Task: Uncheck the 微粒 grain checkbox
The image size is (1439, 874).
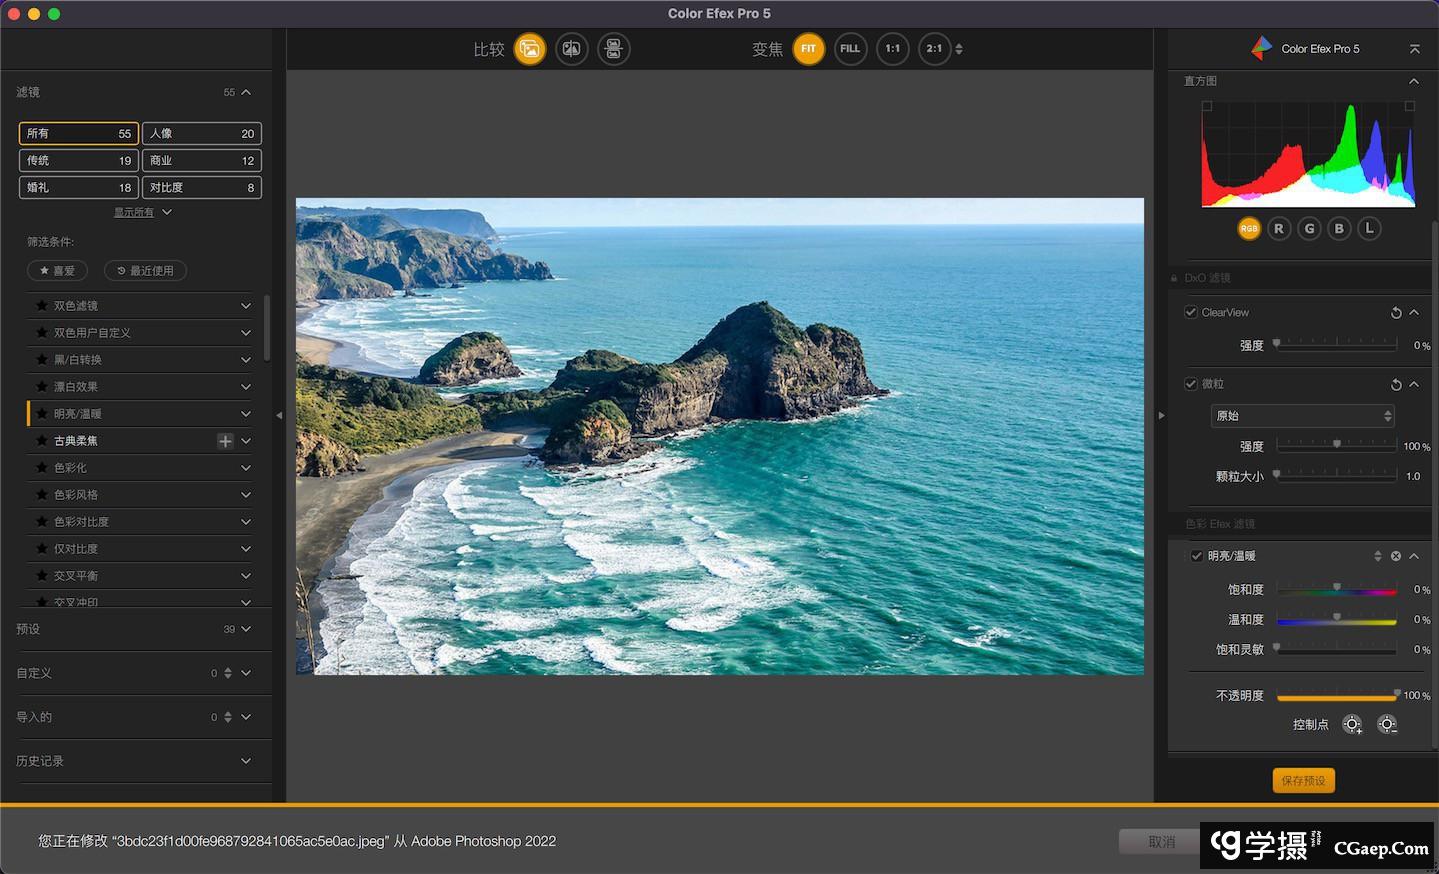Action: tap(1191, 384)
